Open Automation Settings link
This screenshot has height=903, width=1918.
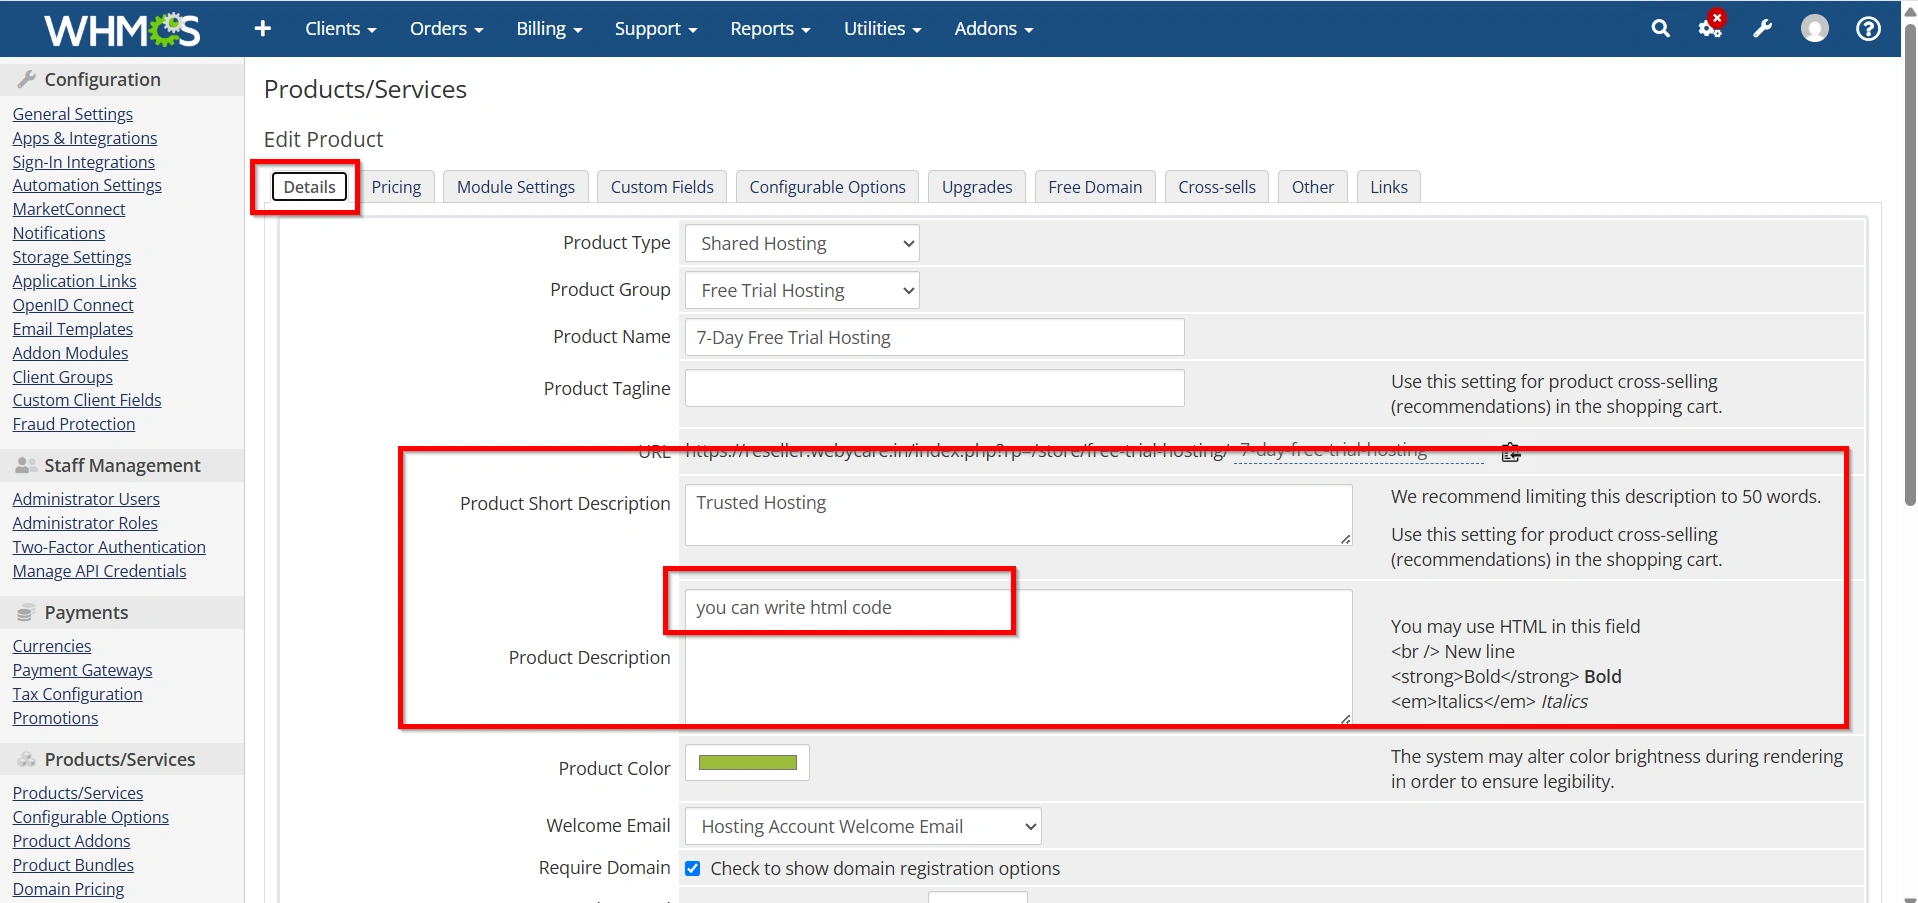(x=87, y=185)
